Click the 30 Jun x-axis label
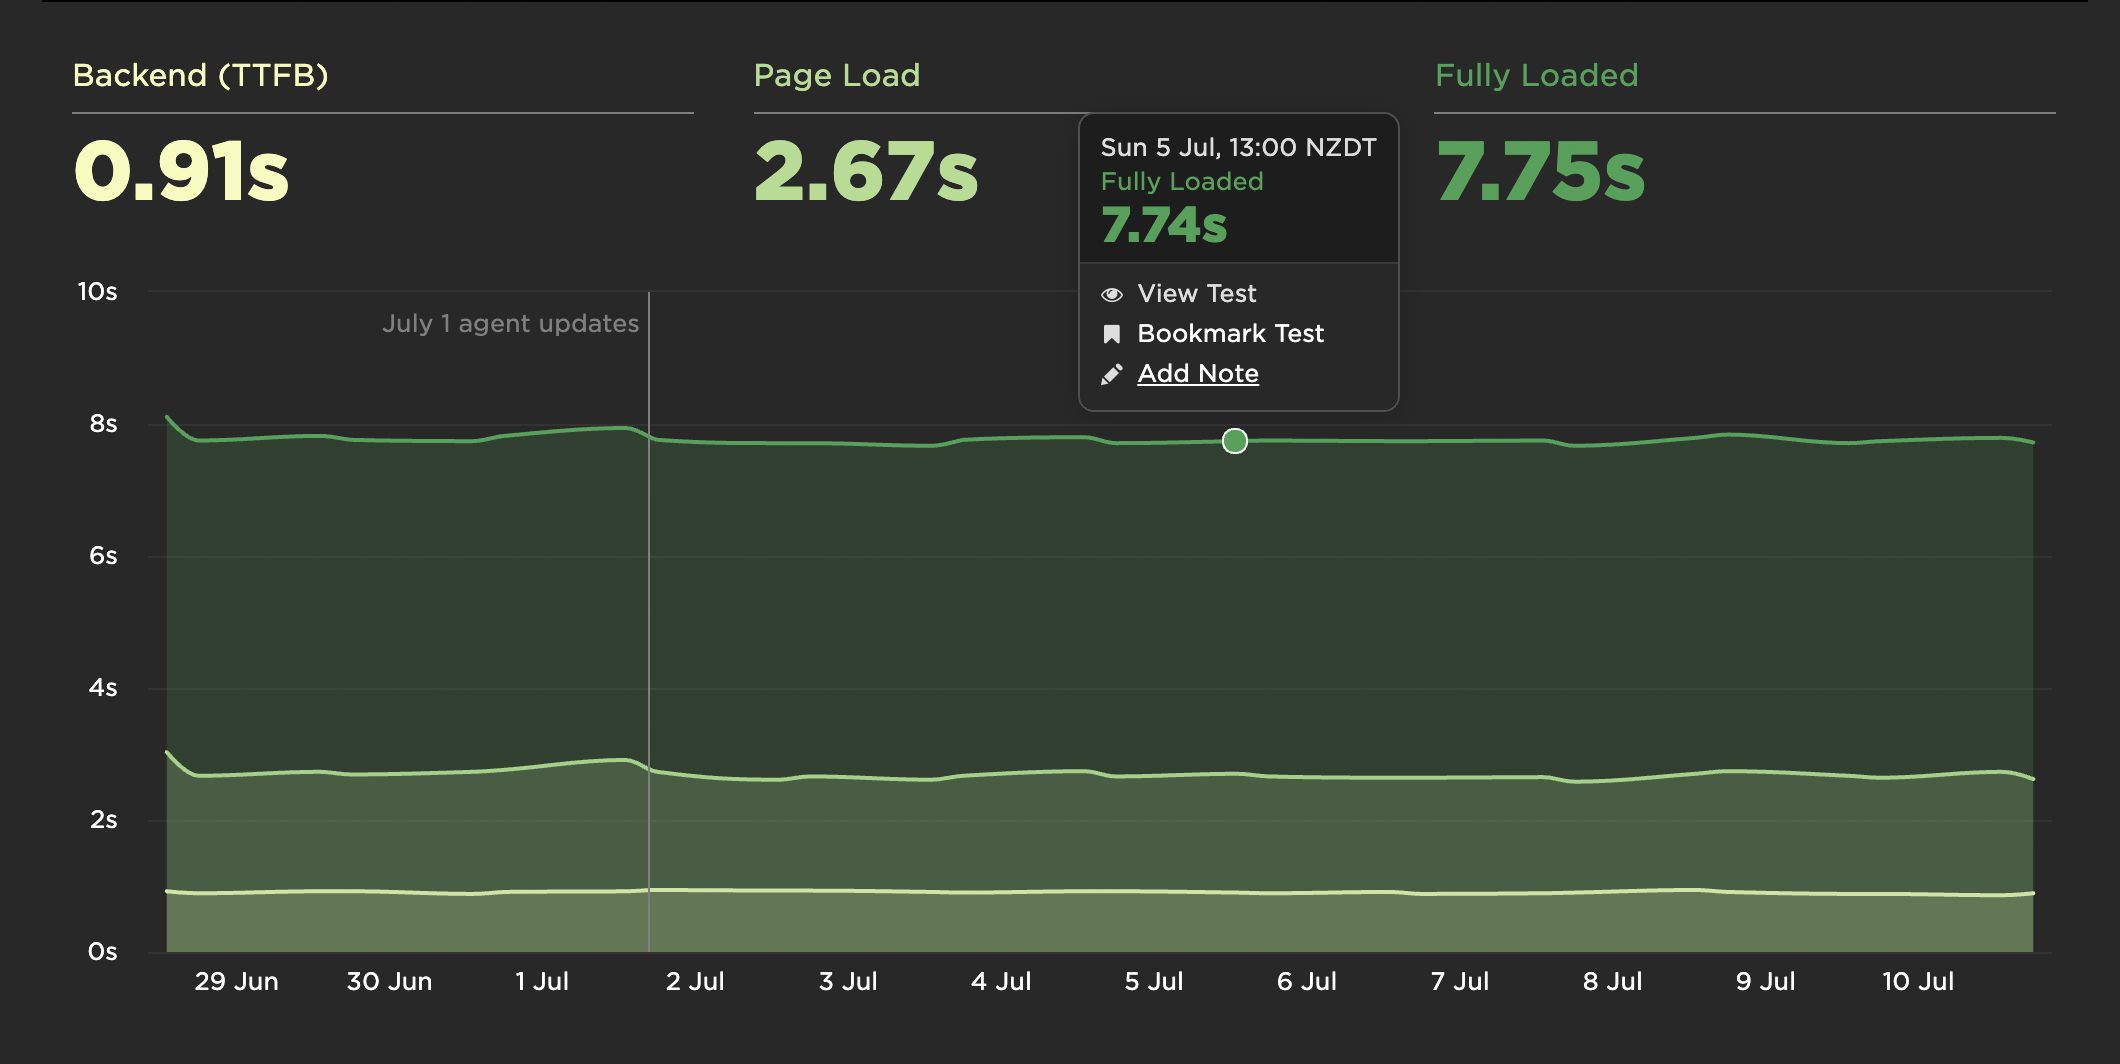 click(389, 981)
